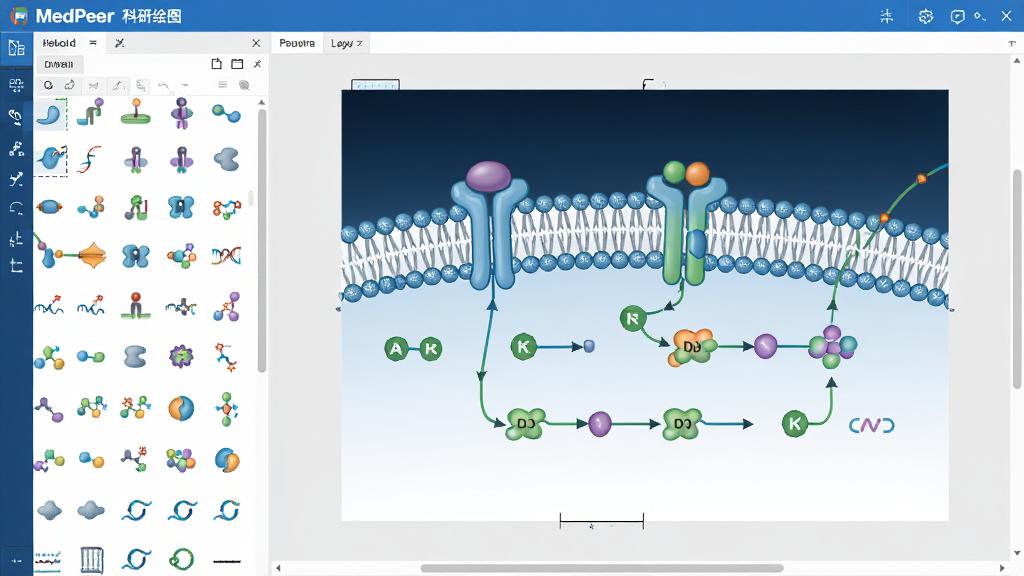Click the shield icon in the title bar
The image size is (1024, 576).
coord(957,16)
